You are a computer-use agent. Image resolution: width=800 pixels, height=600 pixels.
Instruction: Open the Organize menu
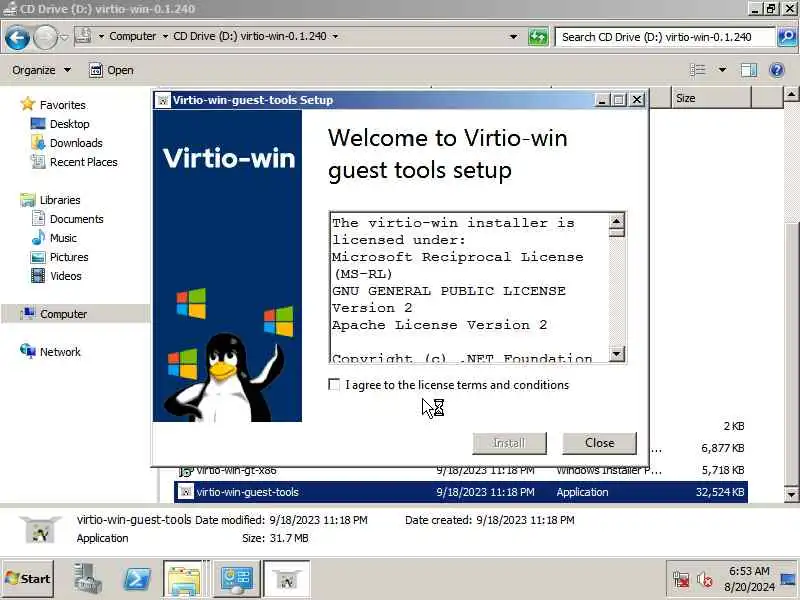(x=41, y=70)
